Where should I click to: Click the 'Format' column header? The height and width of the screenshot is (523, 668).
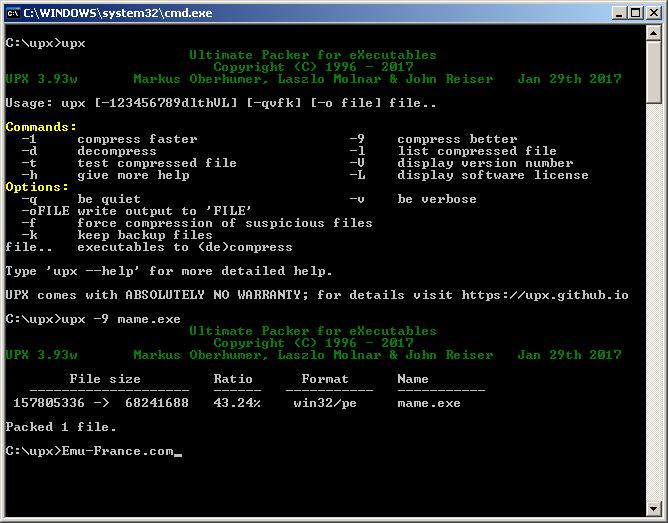[x=325, y=379]
